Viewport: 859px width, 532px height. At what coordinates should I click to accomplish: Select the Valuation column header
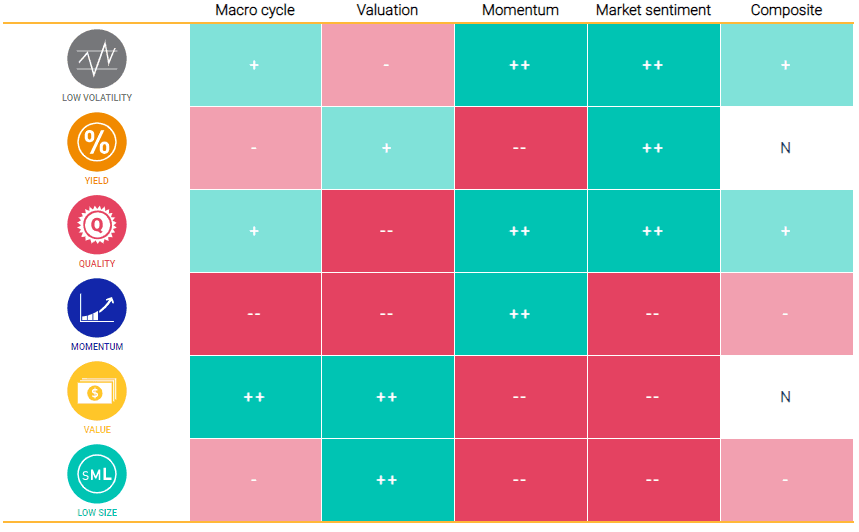(387, 10)
